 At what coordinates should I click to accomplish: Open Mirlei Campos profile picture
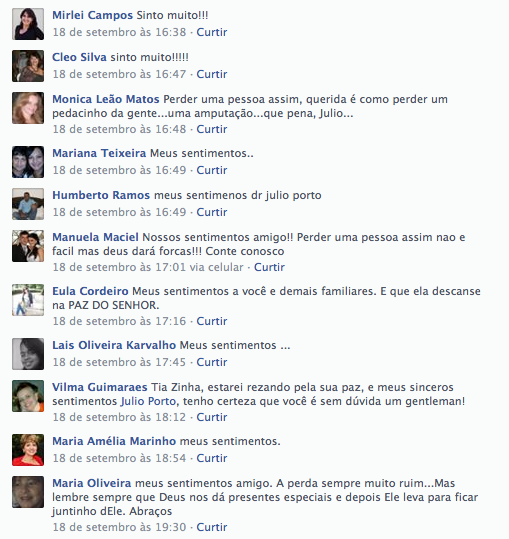(28, 24)
